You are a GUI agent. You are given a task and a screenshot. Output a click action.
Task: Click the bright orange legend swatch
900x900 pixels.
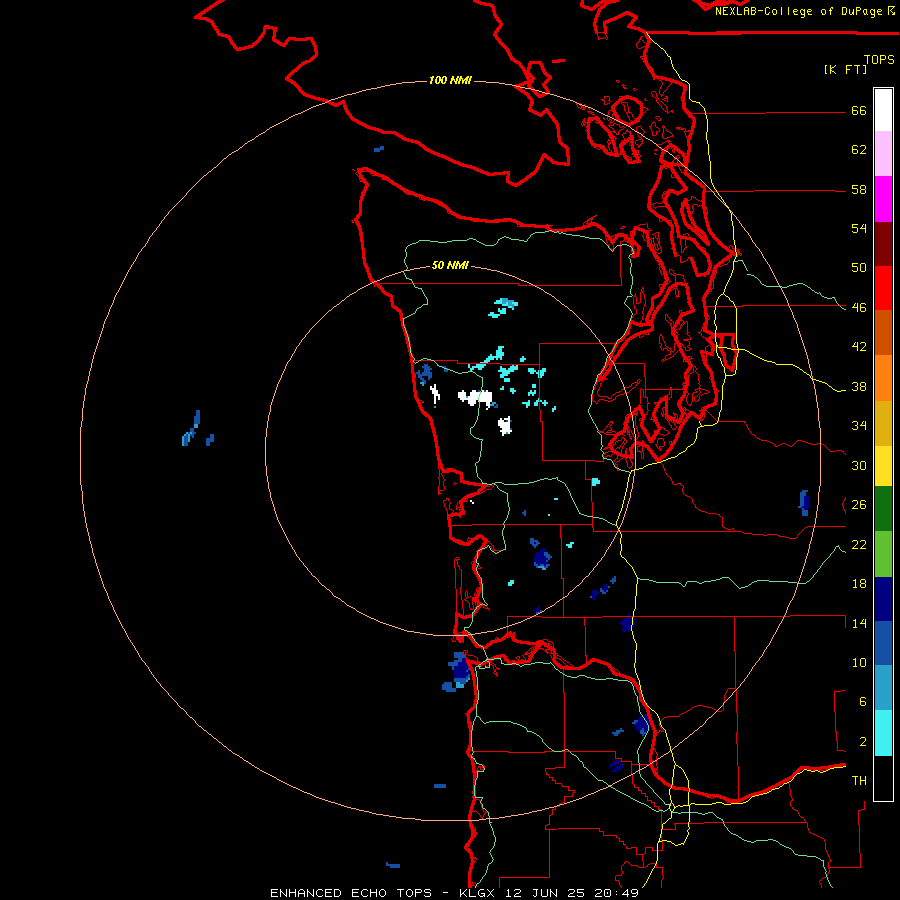tap(883, 378)
